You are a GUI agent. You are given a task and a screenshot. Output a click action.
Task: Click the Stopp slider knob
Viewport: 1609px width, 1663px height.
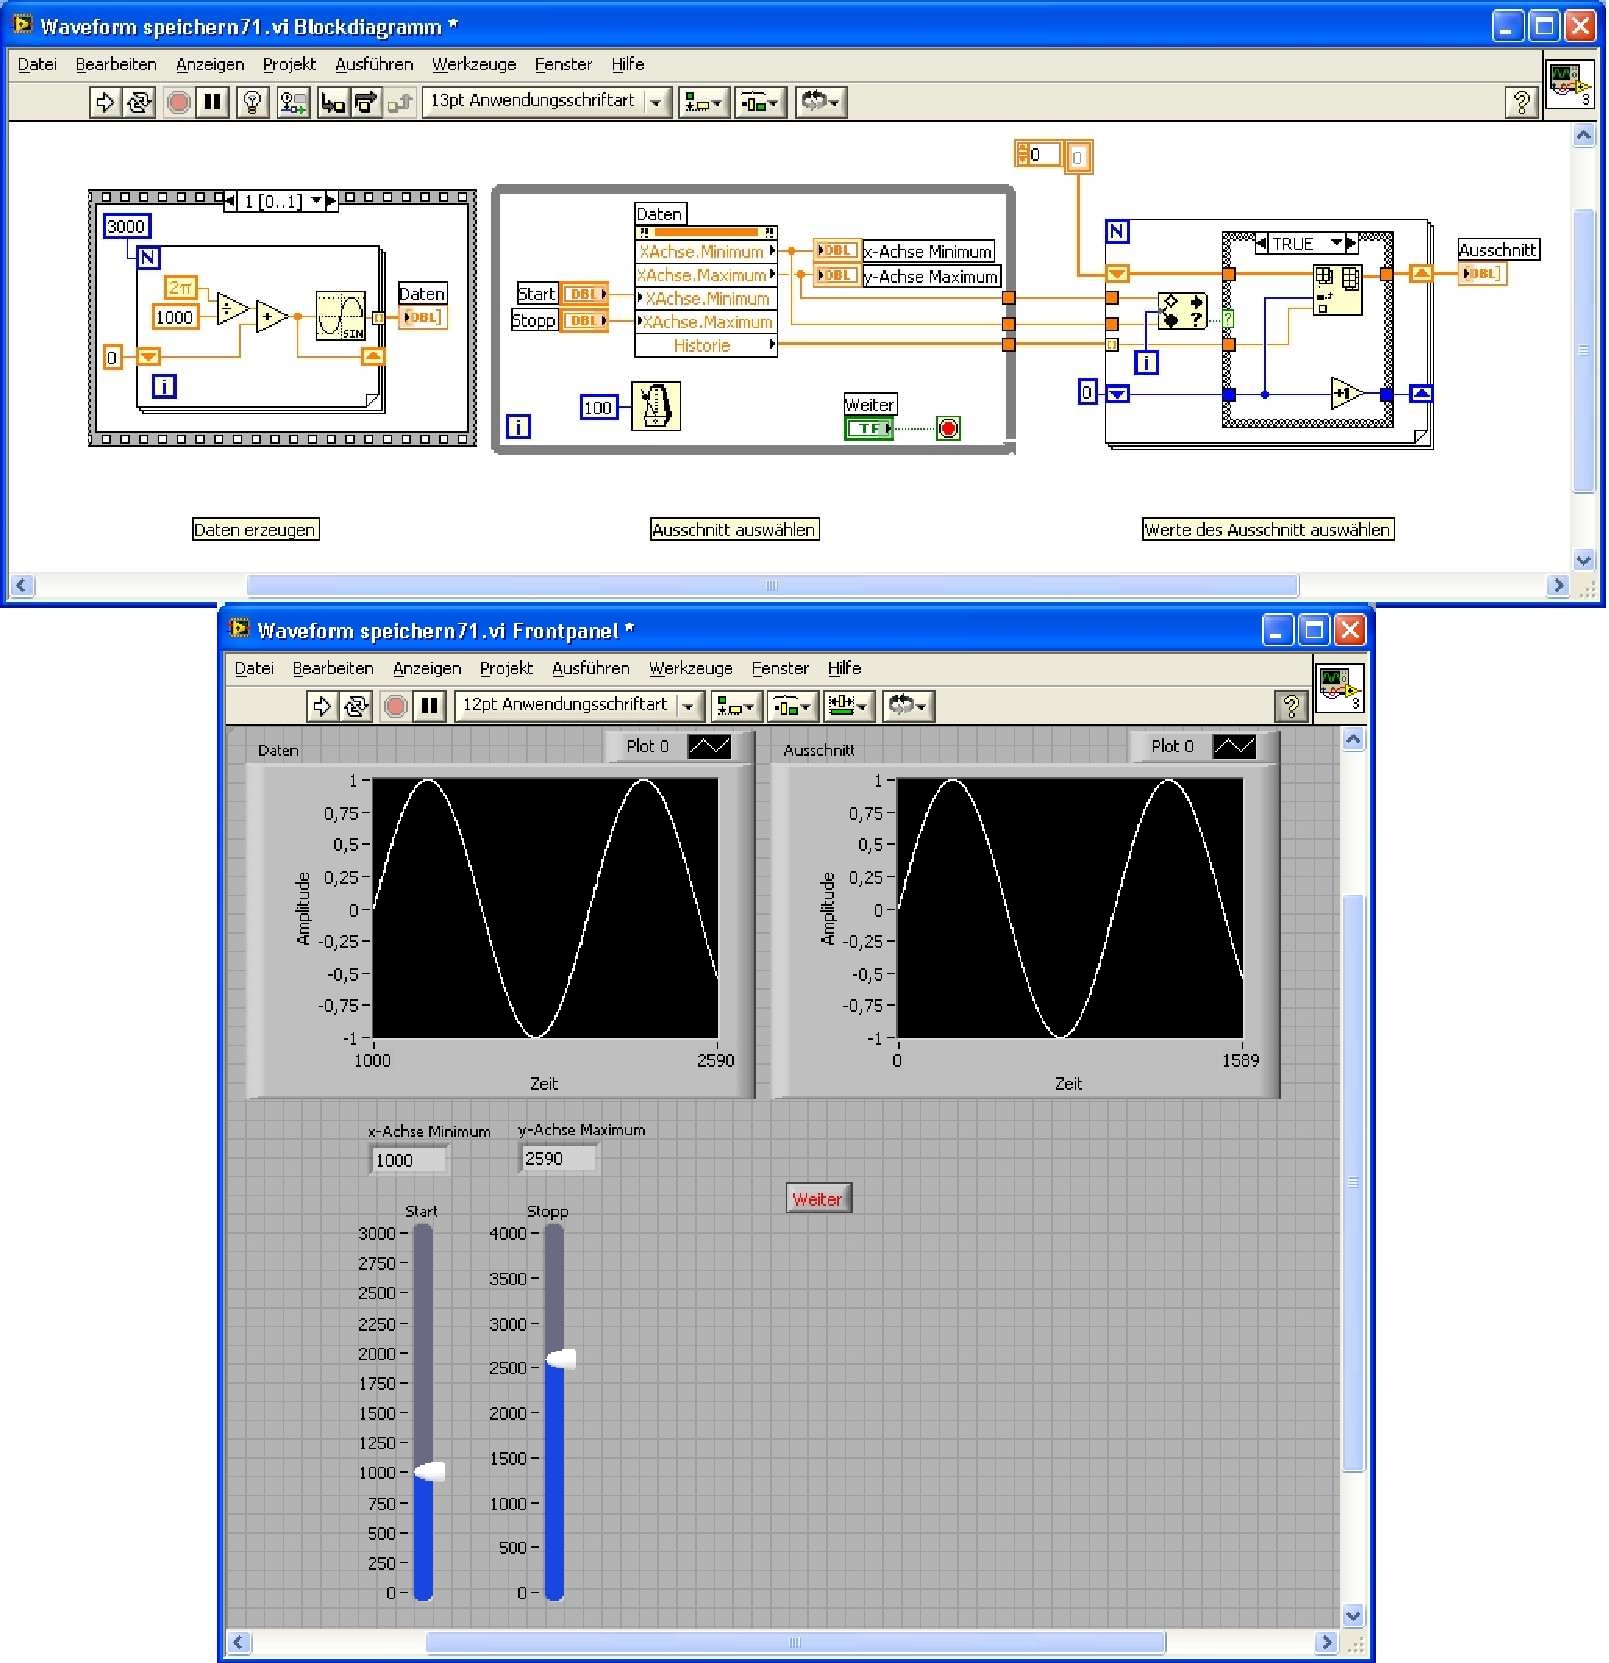[x=561, y=1359]
